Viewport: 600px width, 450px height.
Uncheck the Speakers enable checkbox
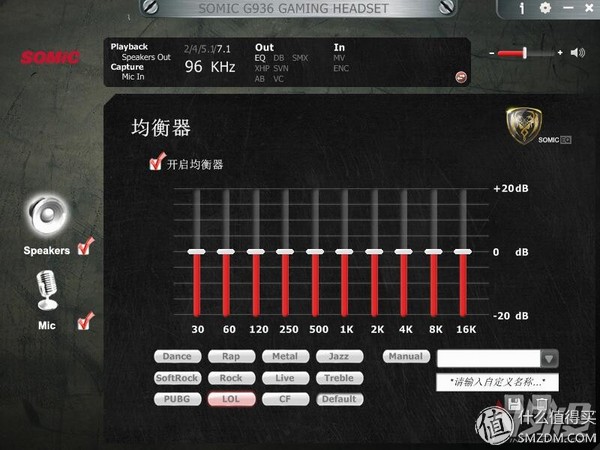click(x=86, y=246)
